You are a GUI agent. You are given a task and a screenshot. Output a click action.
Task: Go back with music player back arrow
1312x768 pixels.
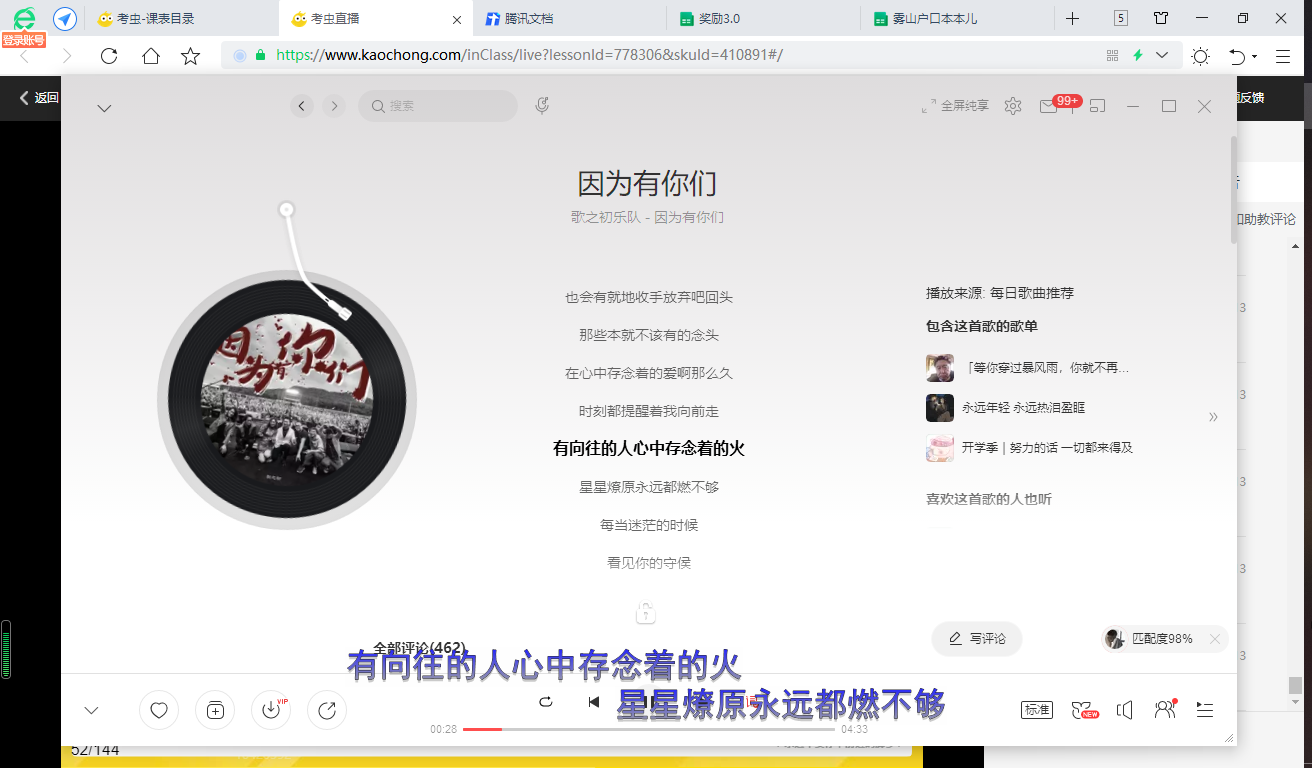tap(302, 105)
